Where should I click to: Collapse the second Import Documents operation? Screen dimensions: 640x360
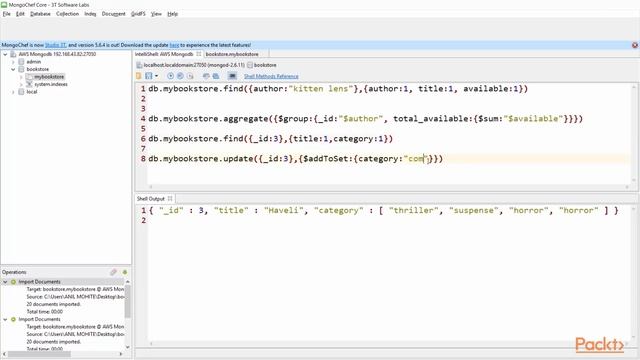point(5,320)
